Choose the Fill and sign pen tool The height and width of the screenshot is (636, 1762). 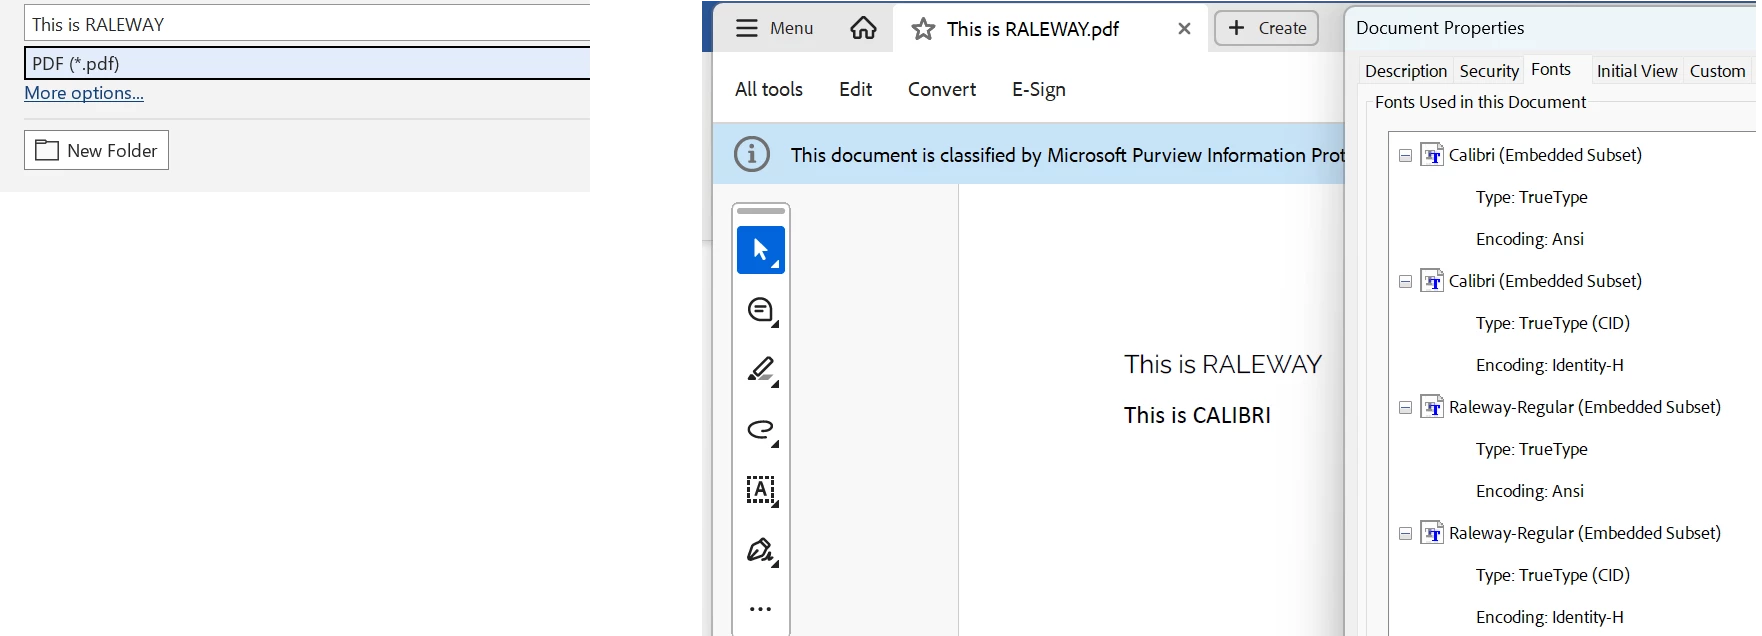click(761, 551)
